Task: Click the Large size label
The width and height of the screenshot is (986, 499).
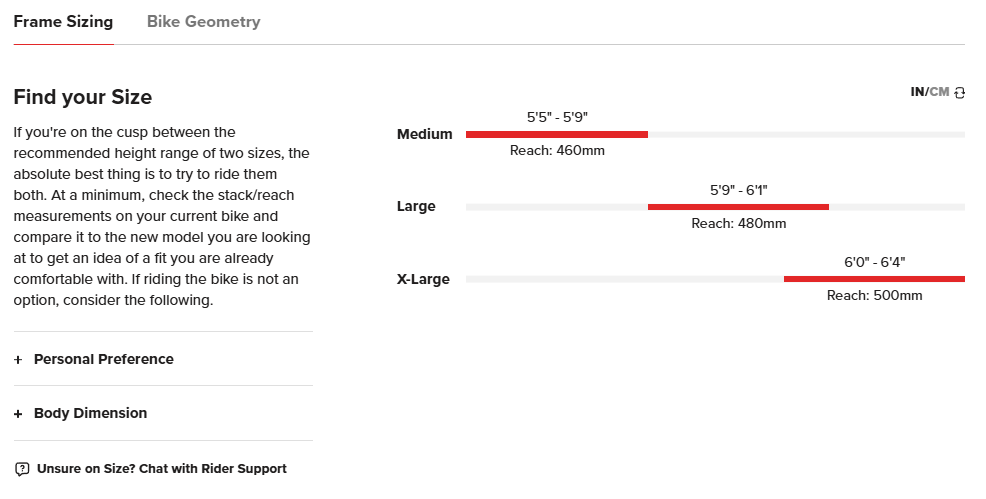Action: coord(416,207)
